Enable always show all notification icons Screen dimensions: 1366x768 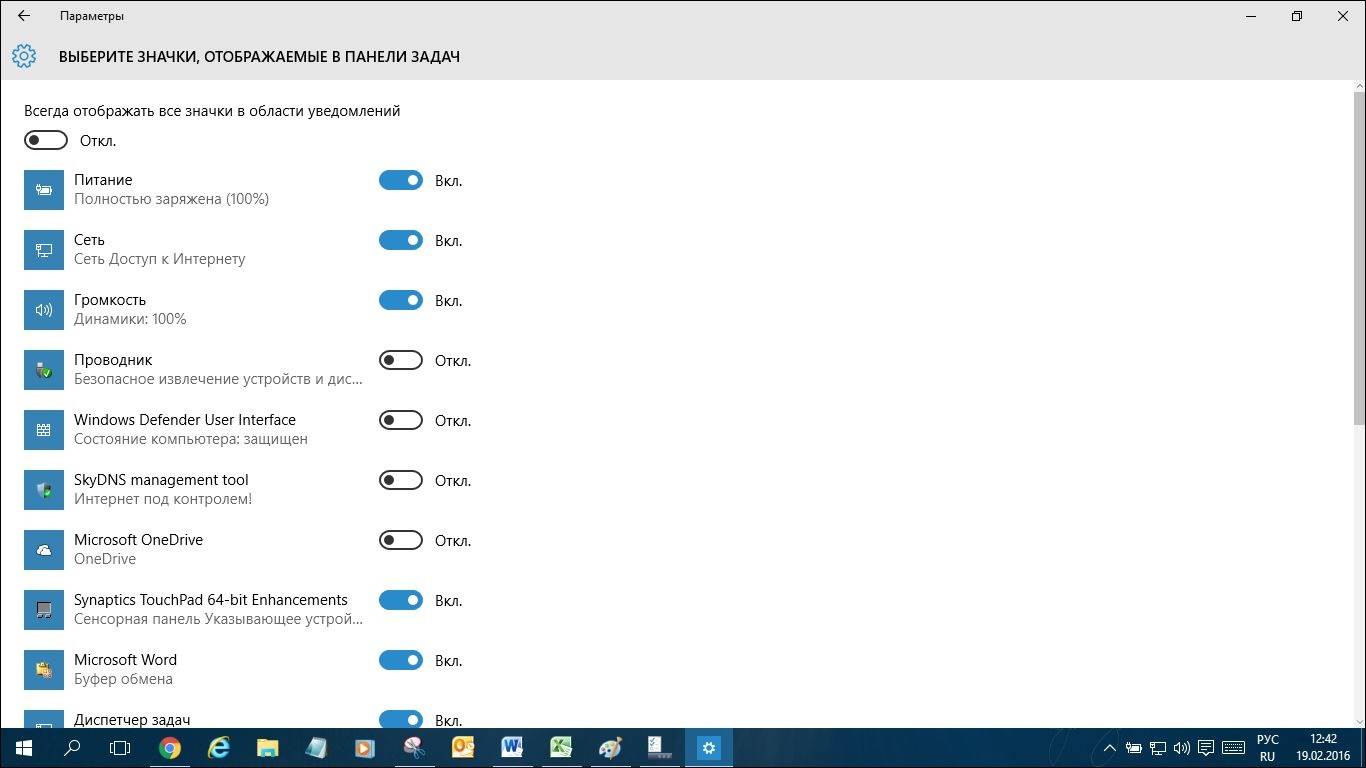pyautogui.click(x=46, y=140)
